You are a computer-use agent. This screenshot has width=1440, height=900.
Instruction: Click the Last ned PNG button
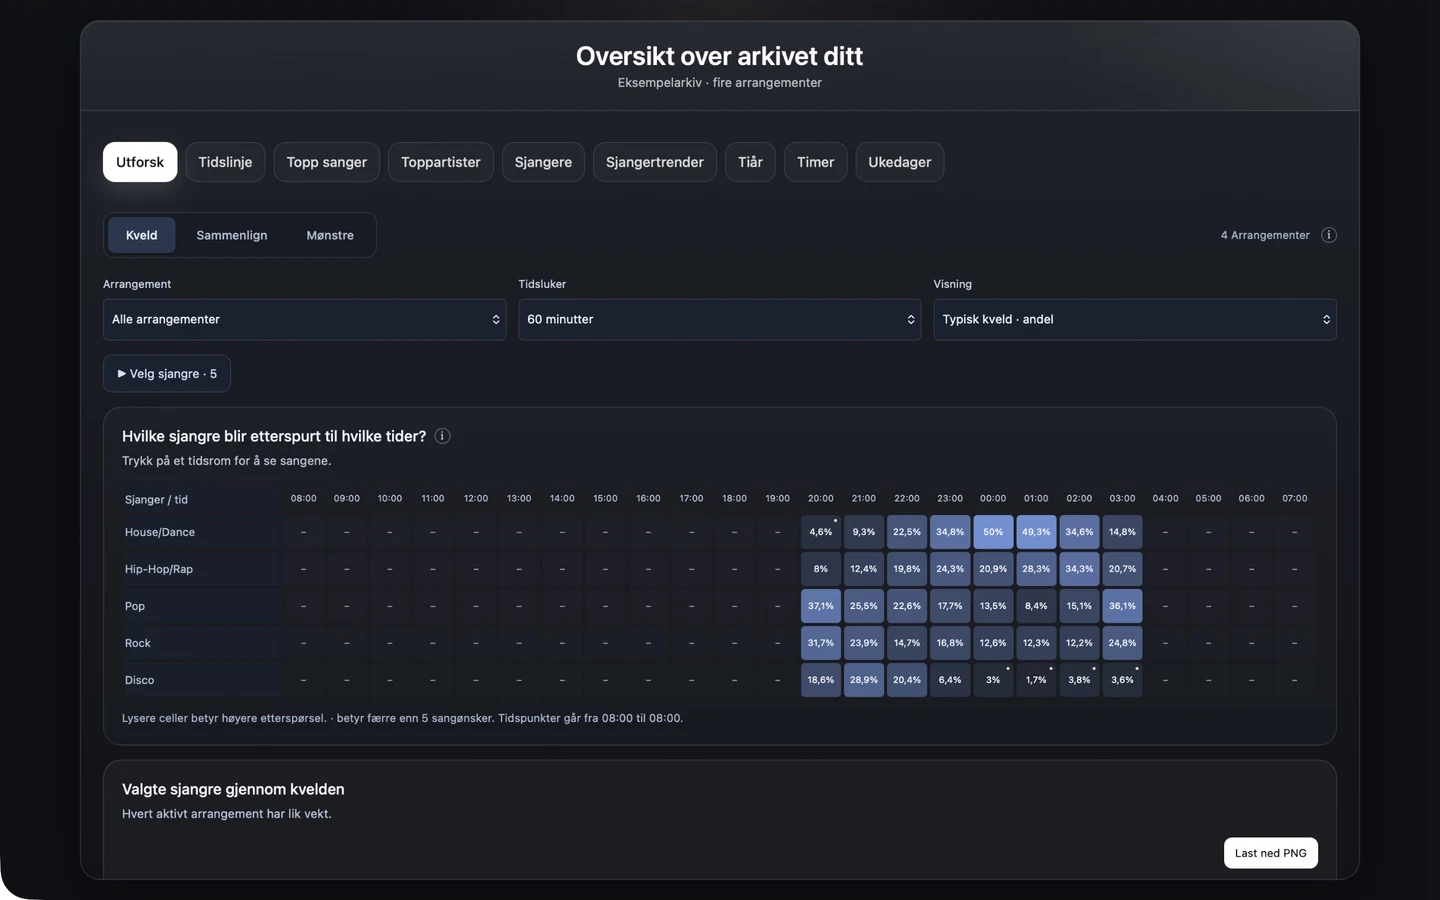pos(1271,853)
